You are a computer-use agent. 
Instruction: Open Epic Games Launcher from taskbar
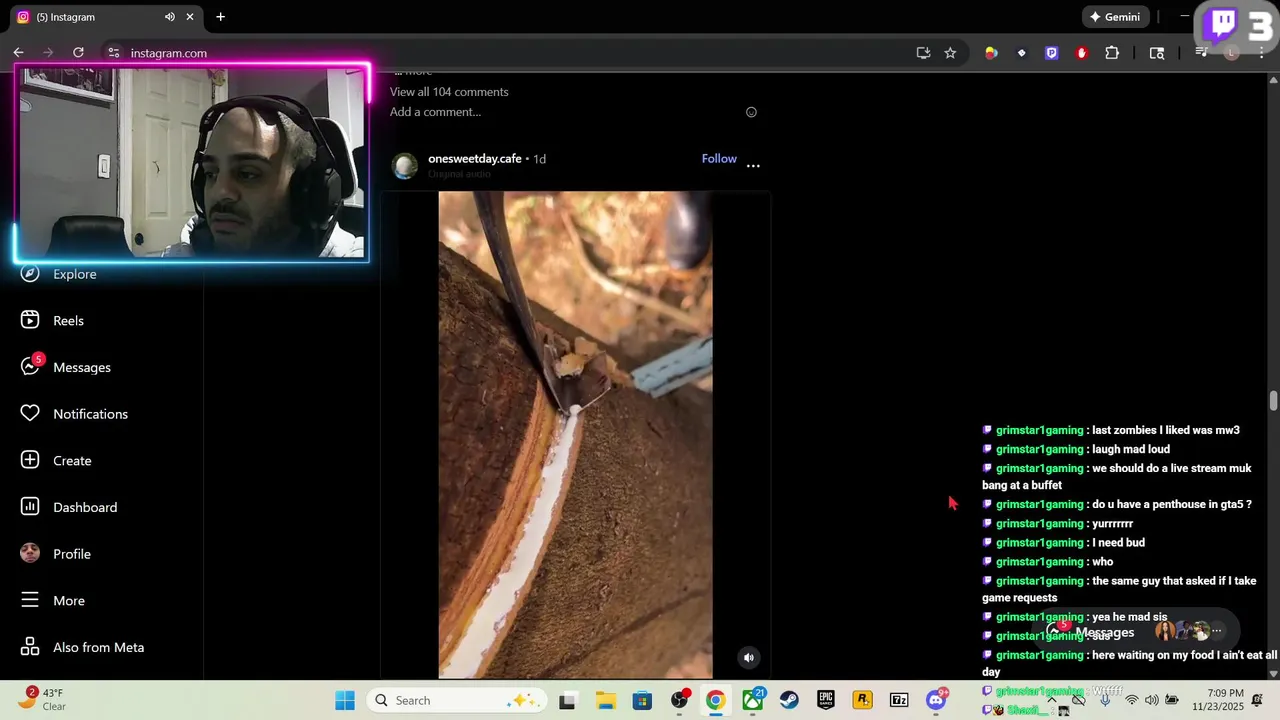coord(826,700)
